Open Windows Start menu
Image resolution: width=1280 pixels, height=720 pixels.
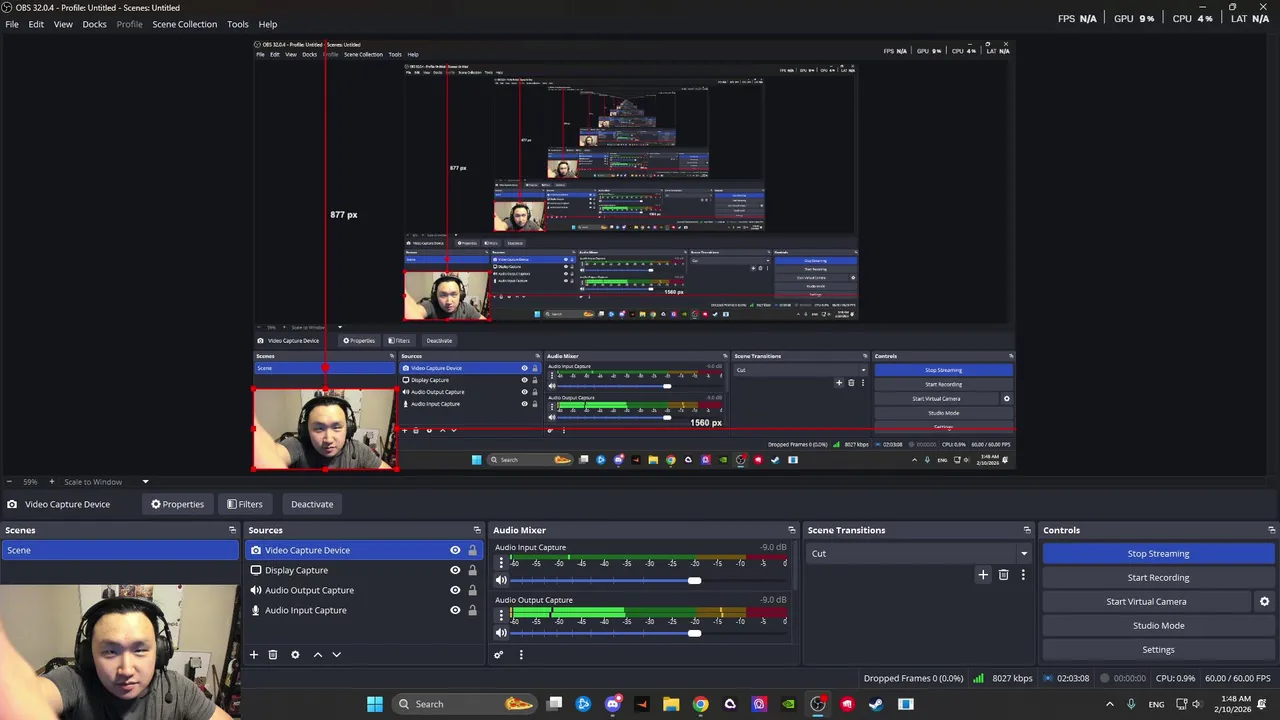coord(375,704)
